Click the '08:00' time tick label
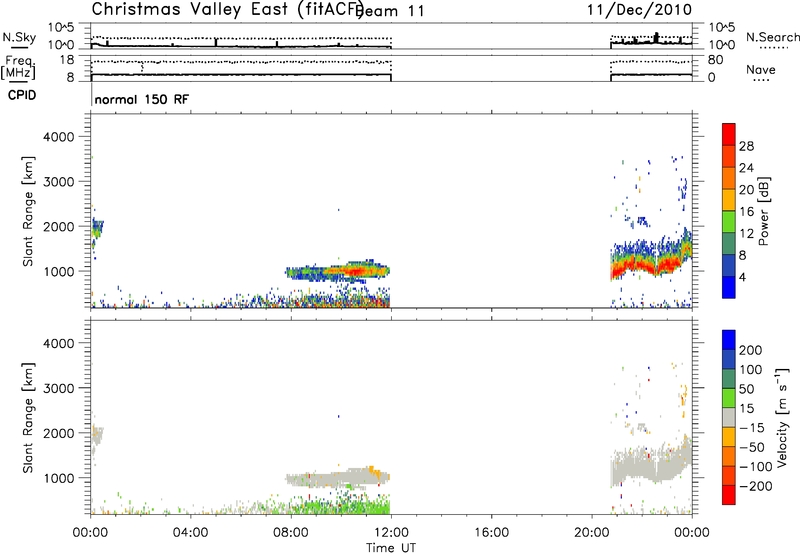Image resolution: width=800 pixels, height=554 pixels. [x=291, y=533]
